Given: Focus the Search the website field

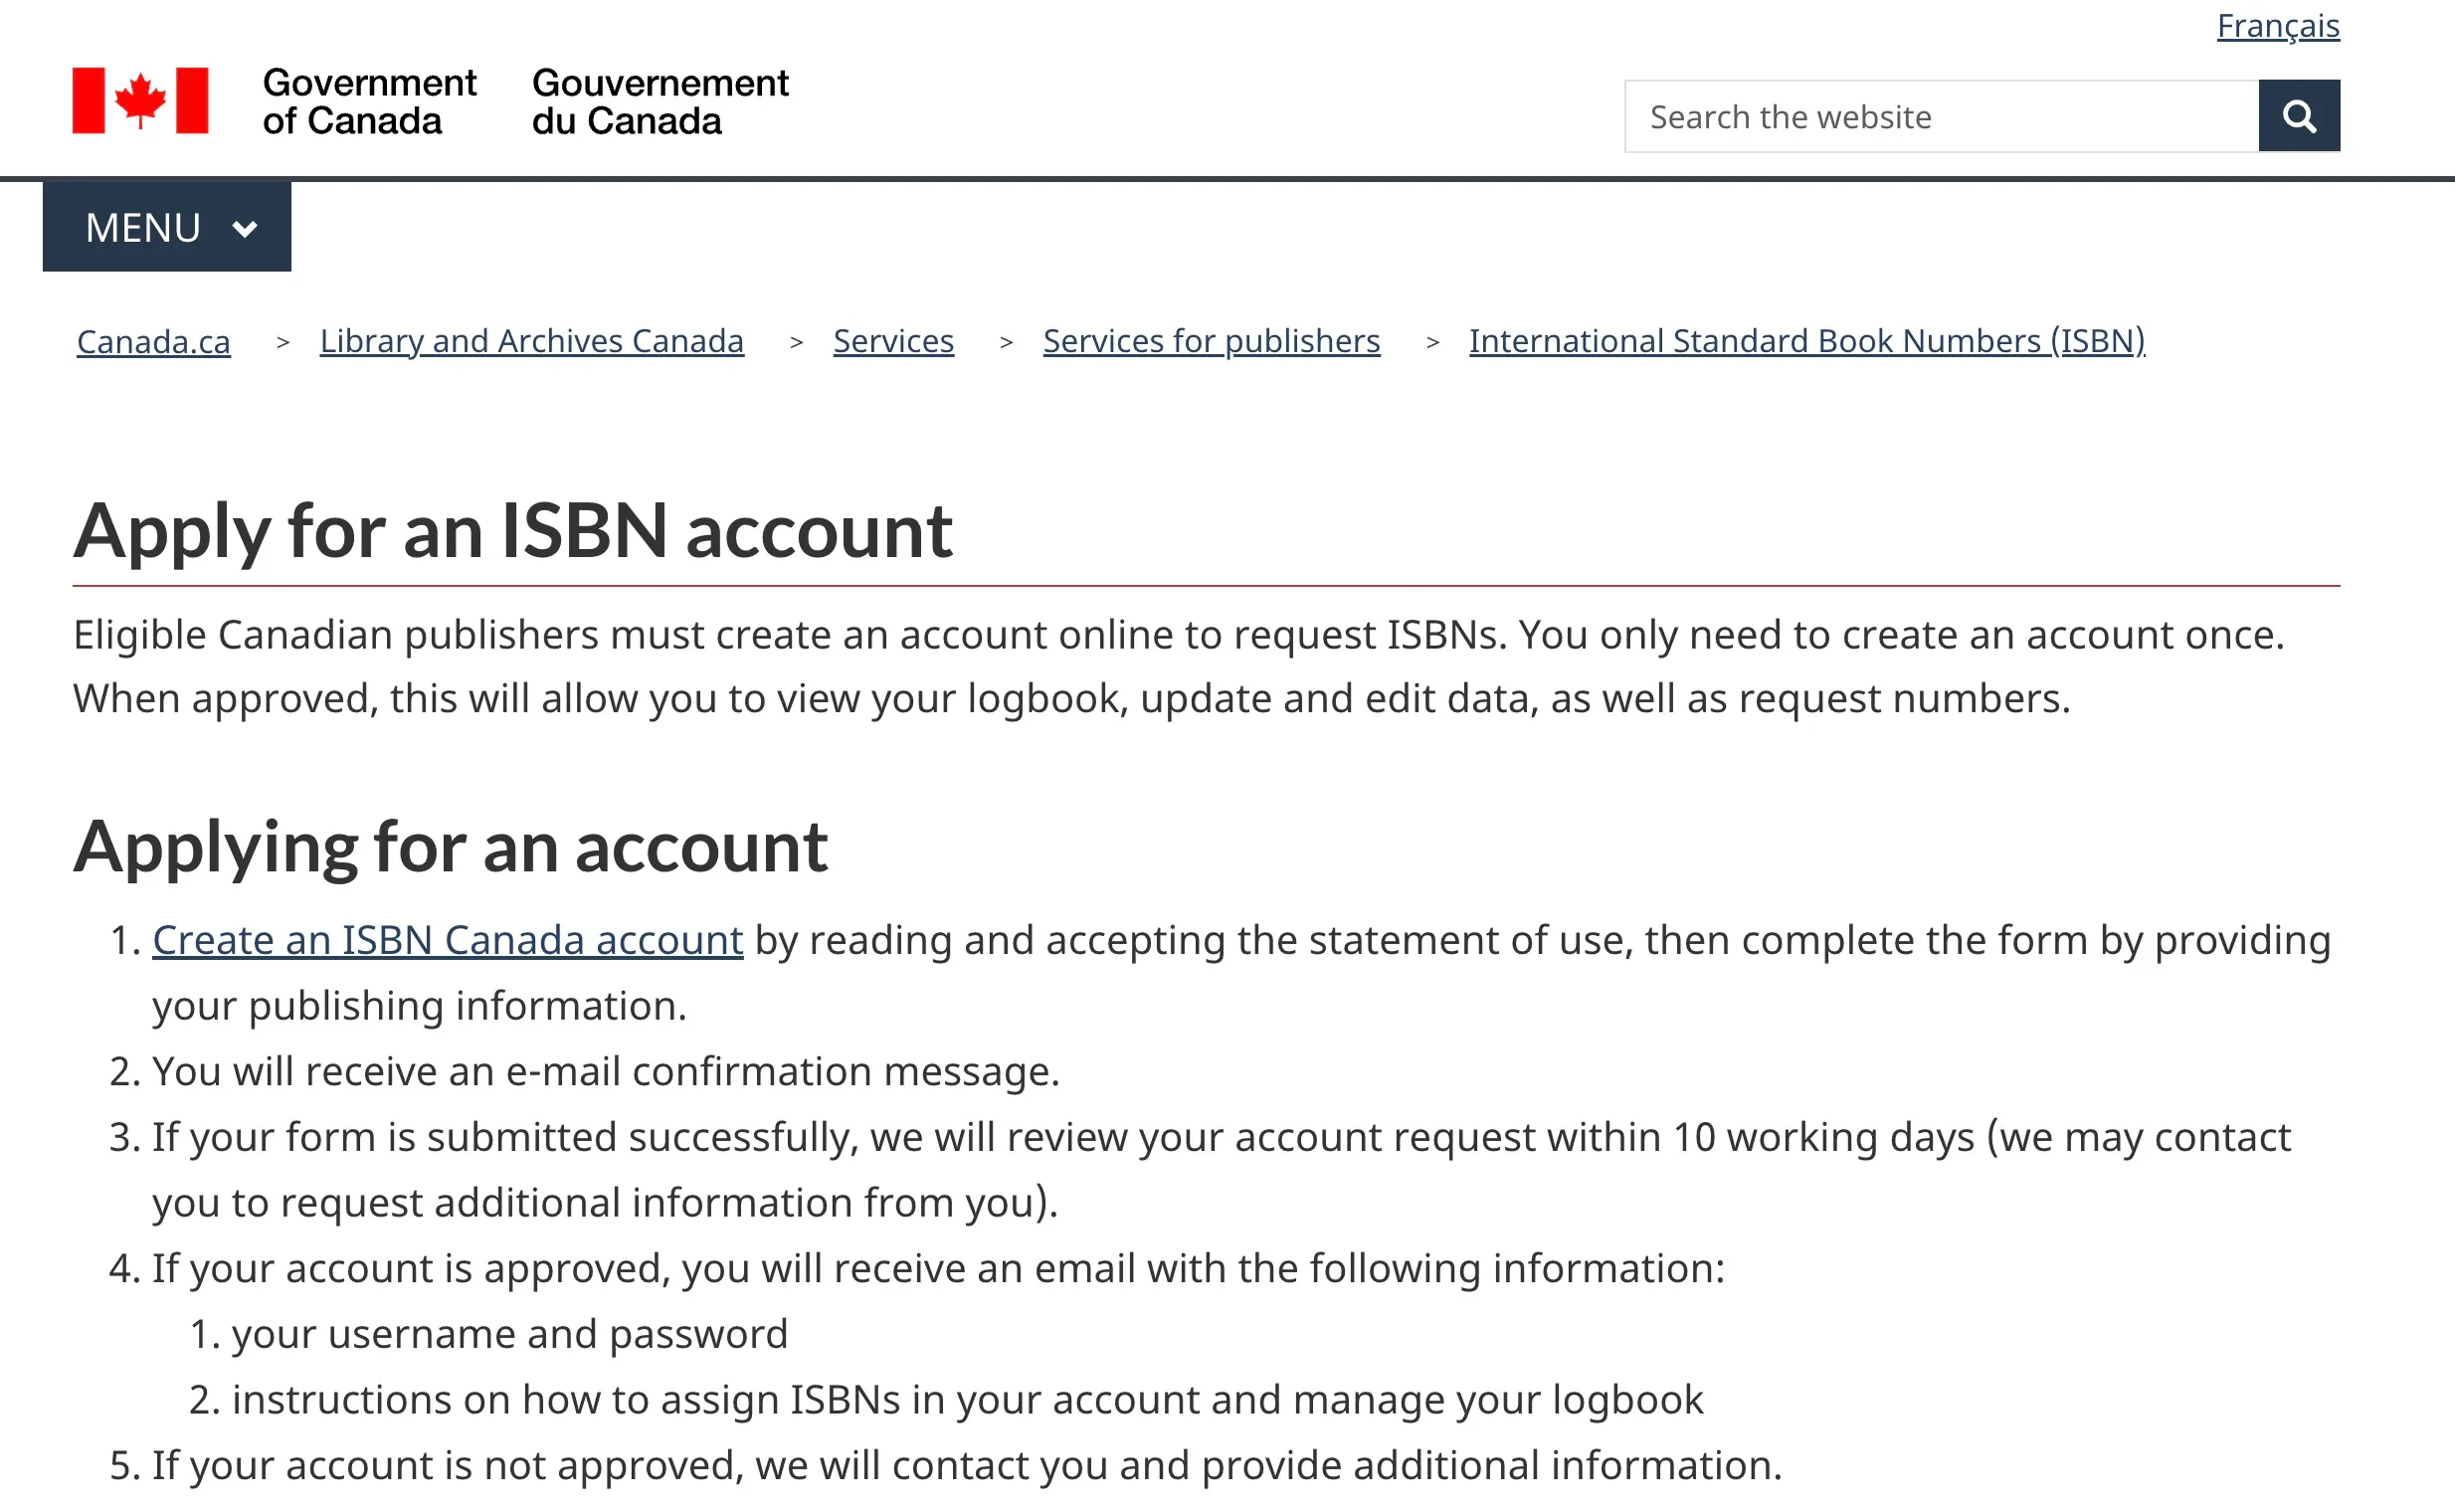Looking at the screenshot, I should click(x=1941, y=116).
